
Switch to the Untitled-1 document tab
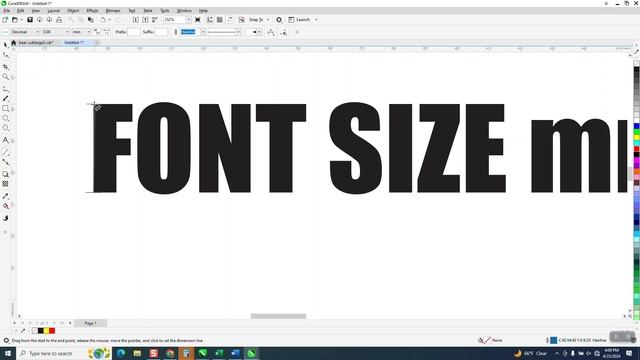(74, 42)
